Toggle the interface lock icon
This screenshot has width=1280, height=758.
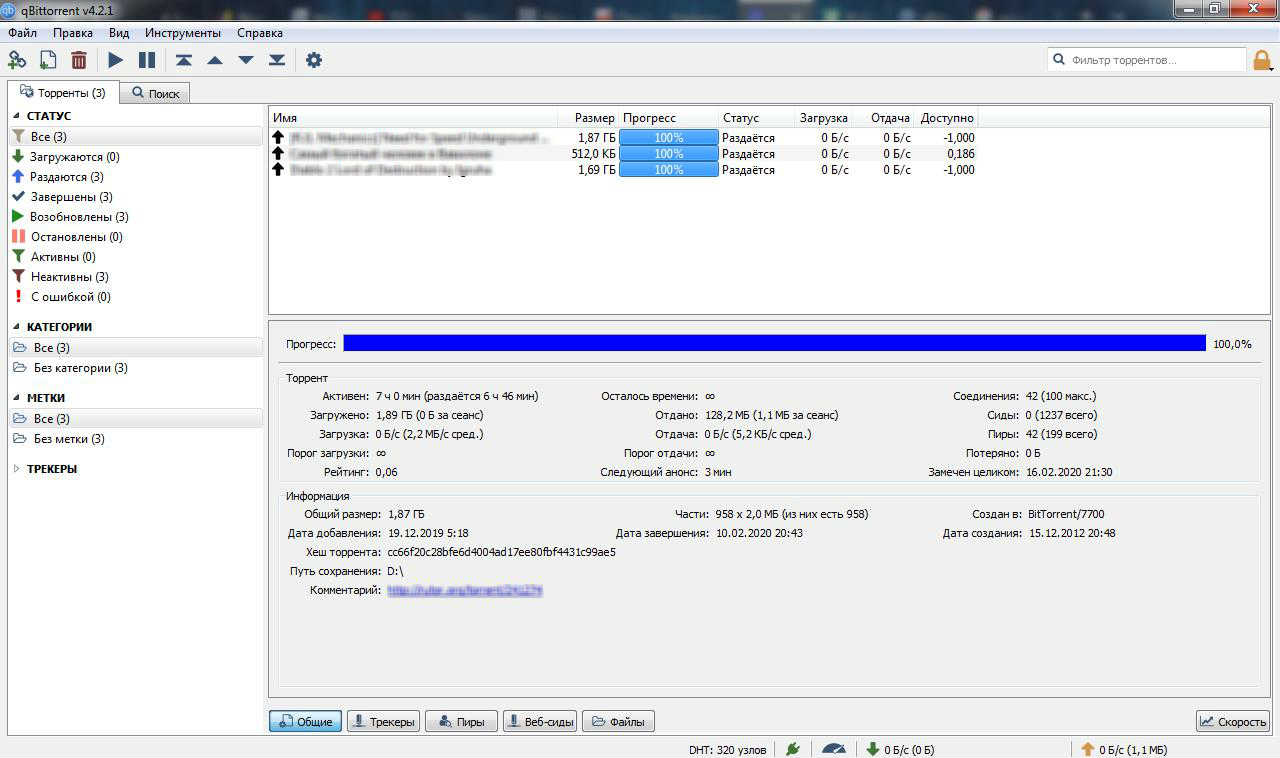click(1261, 60)
